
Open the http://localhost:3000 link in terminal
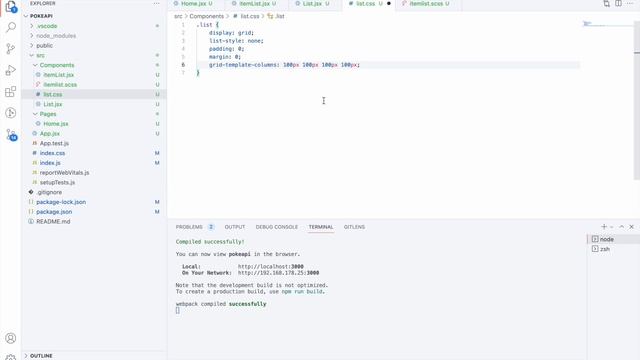tap(271, 267)
